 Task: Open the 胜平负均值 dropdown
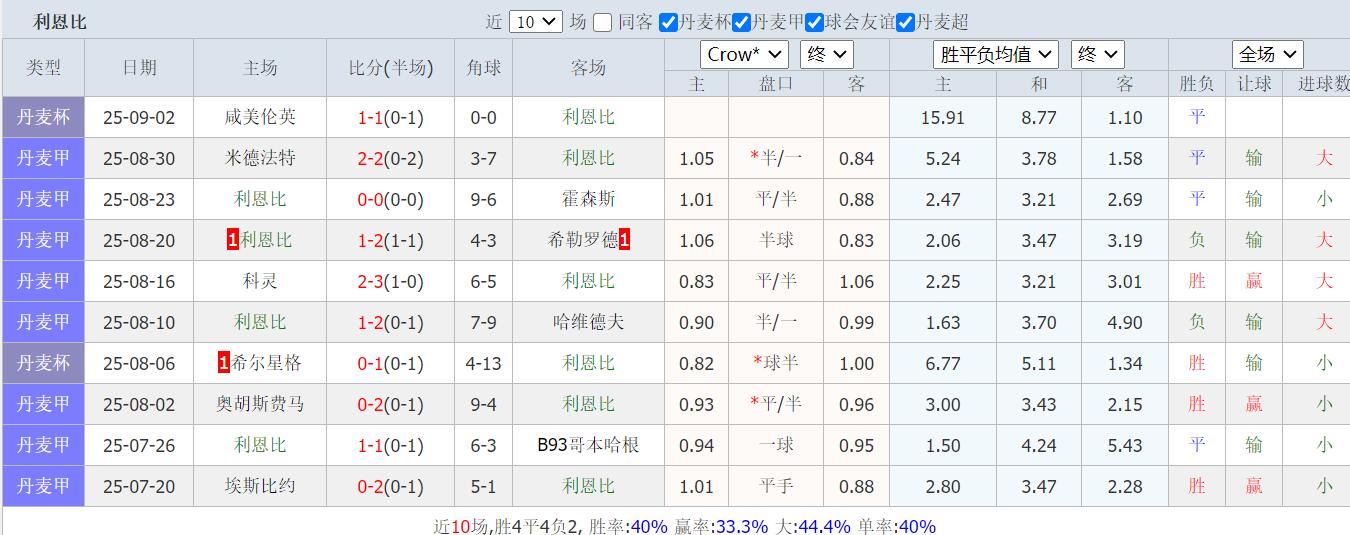(x=996, y=54)
